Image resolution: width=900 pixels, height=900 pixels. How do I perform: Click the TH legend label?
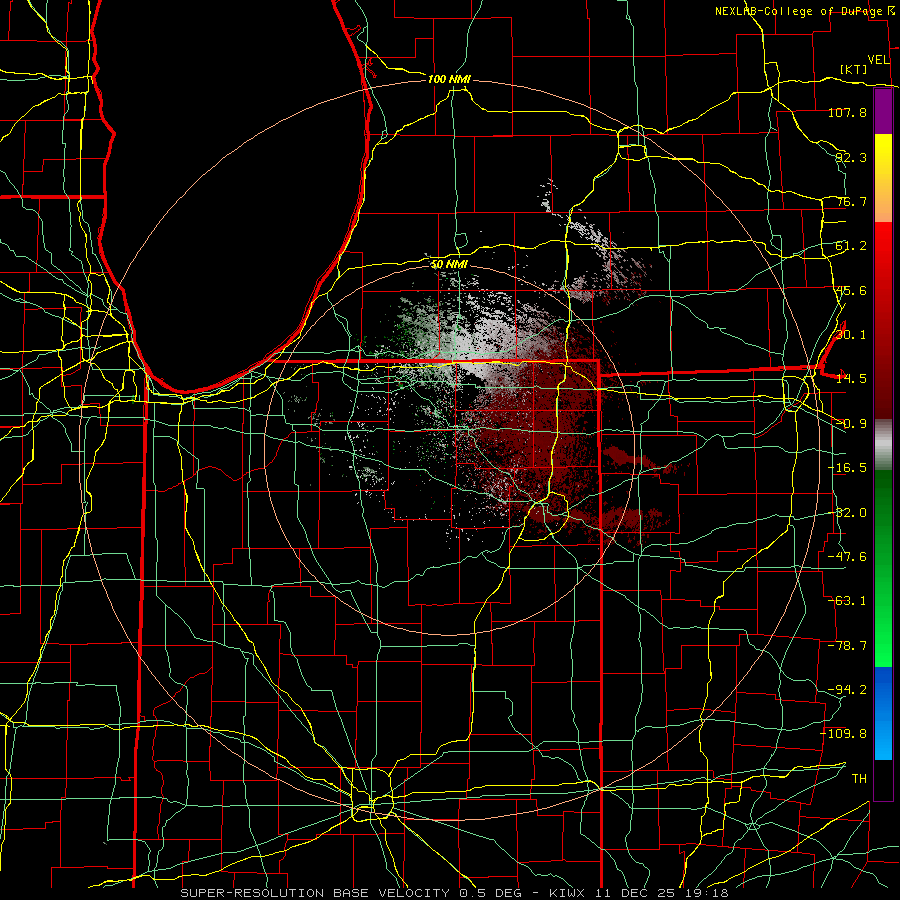[859, 779]
